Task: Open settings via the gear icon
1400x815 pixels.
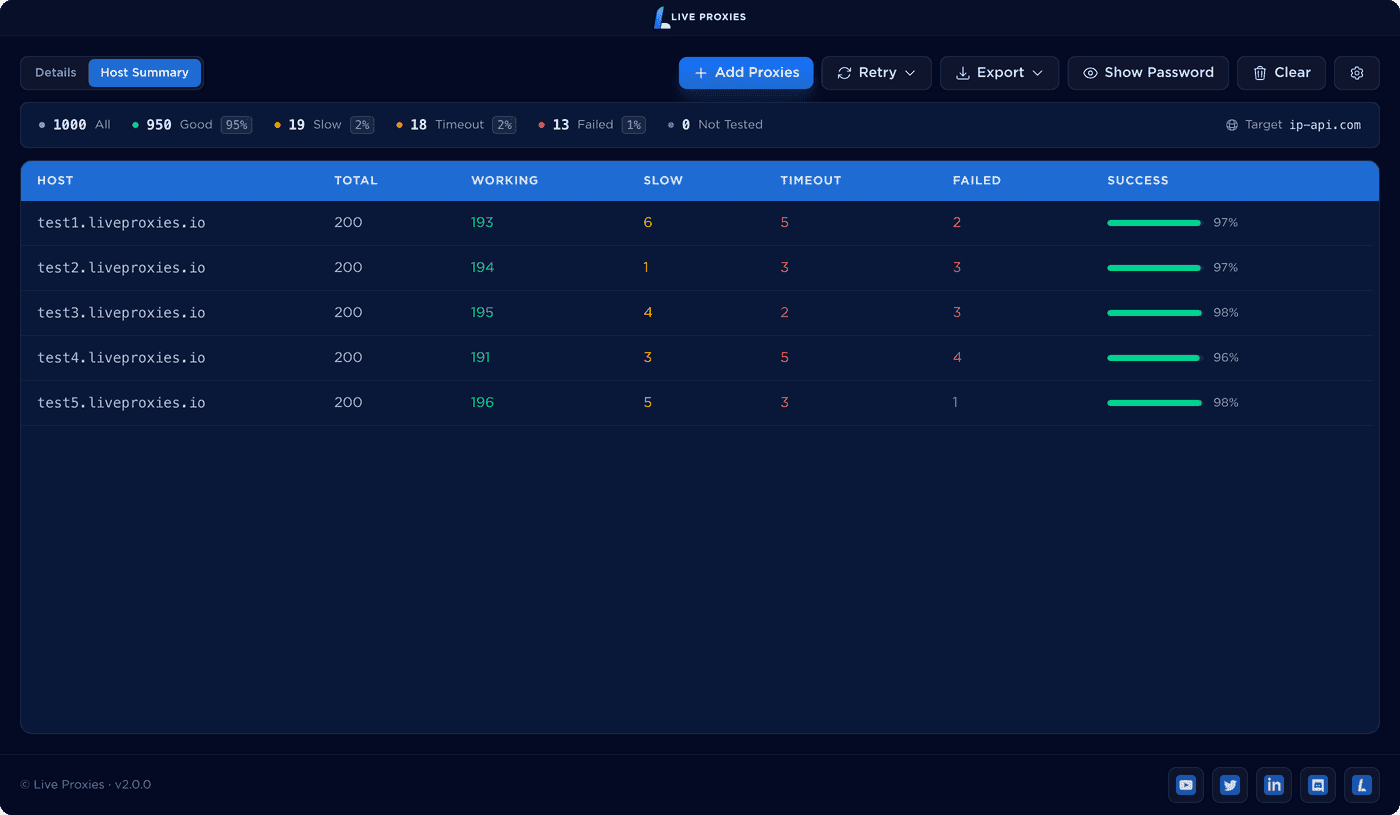Action: (1357, 73)
